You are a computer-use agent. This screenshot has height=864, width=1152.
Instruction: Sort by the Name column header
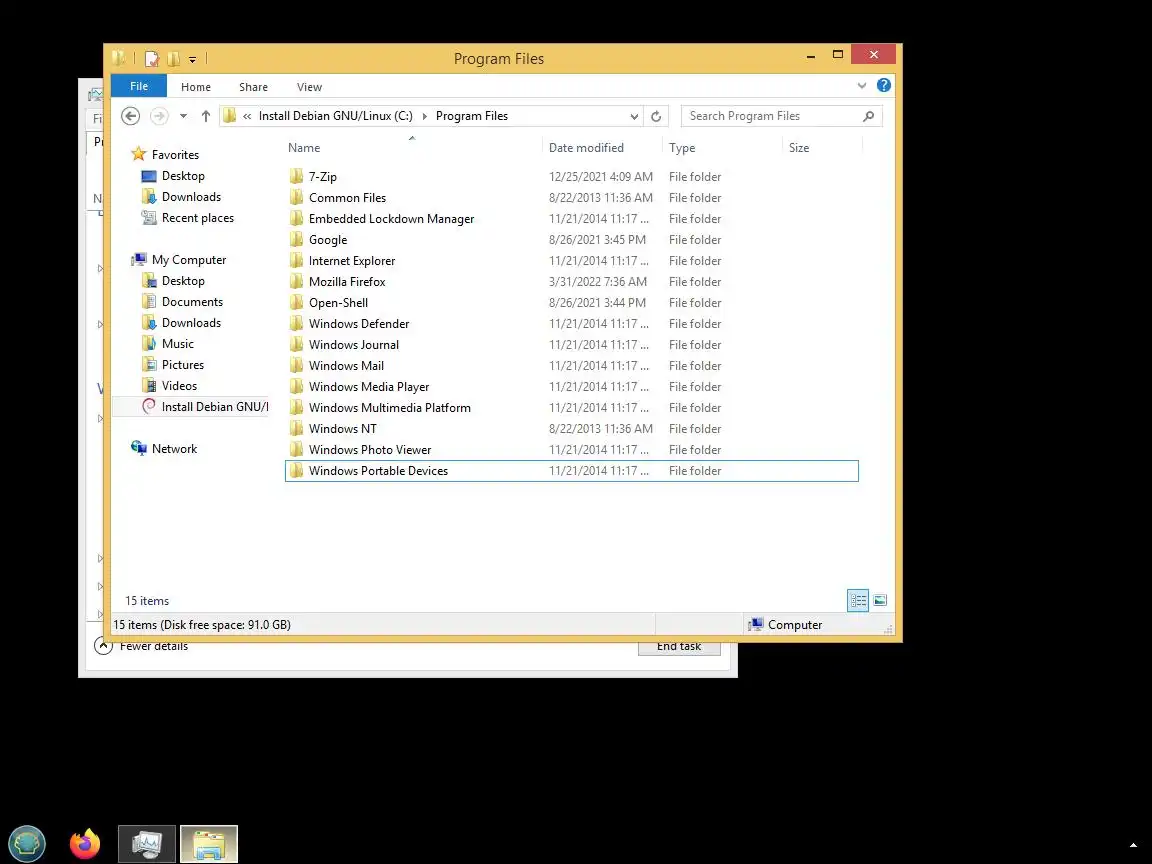point(304,148)
